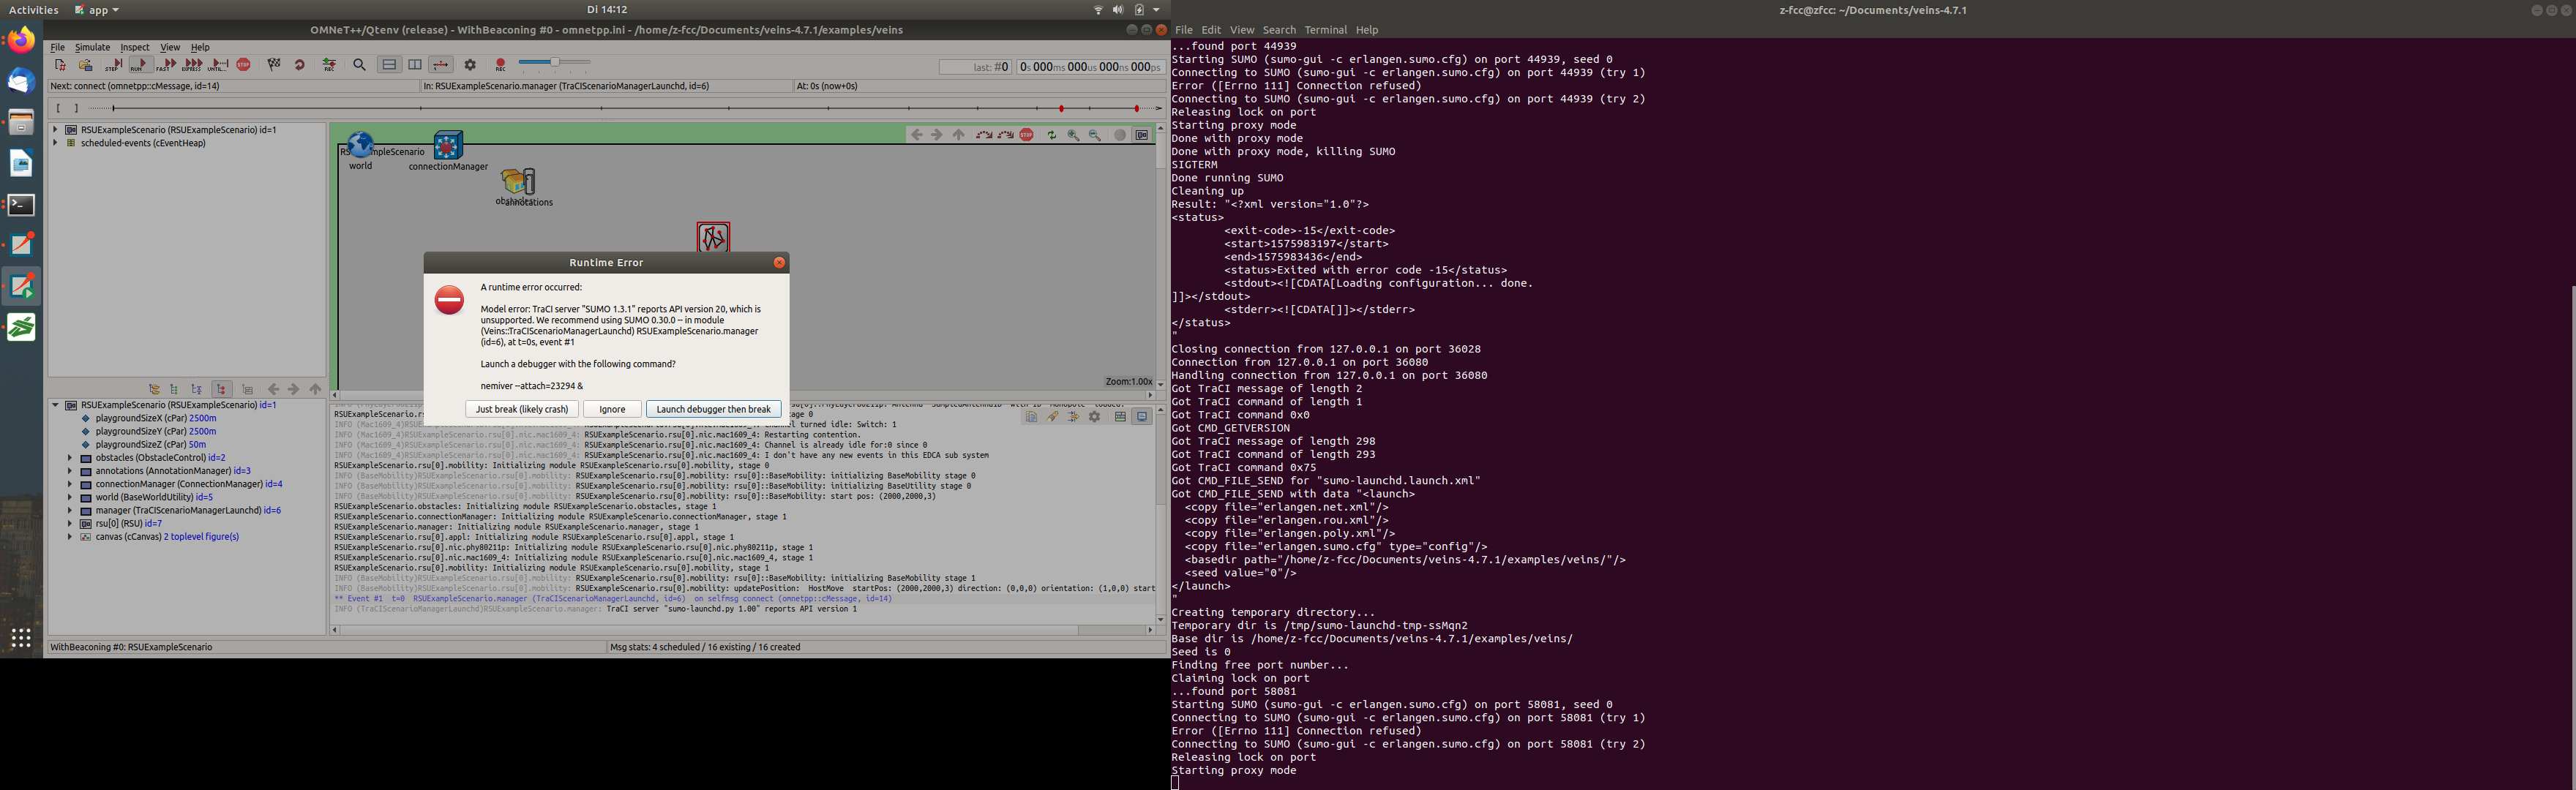Click the RUN simulation toolbar button
The image size is (2576, 790).
coord(140,65)
